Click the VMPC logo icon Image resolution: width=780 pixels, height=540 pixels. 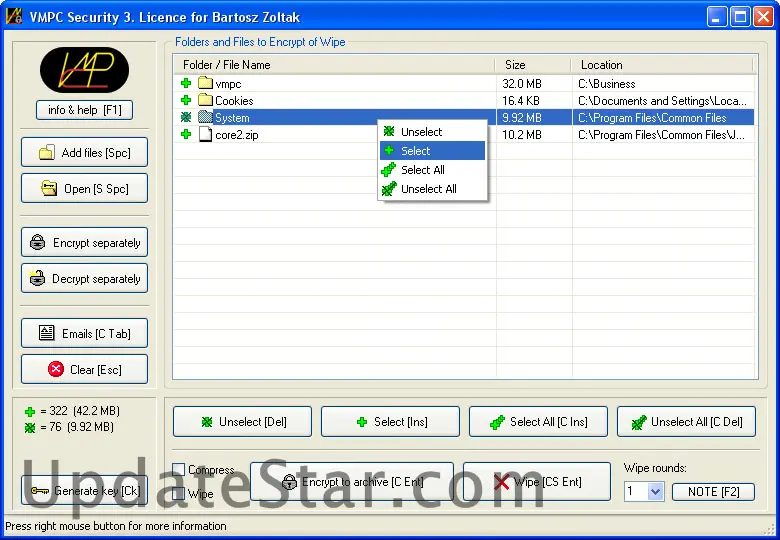[84, 70]
